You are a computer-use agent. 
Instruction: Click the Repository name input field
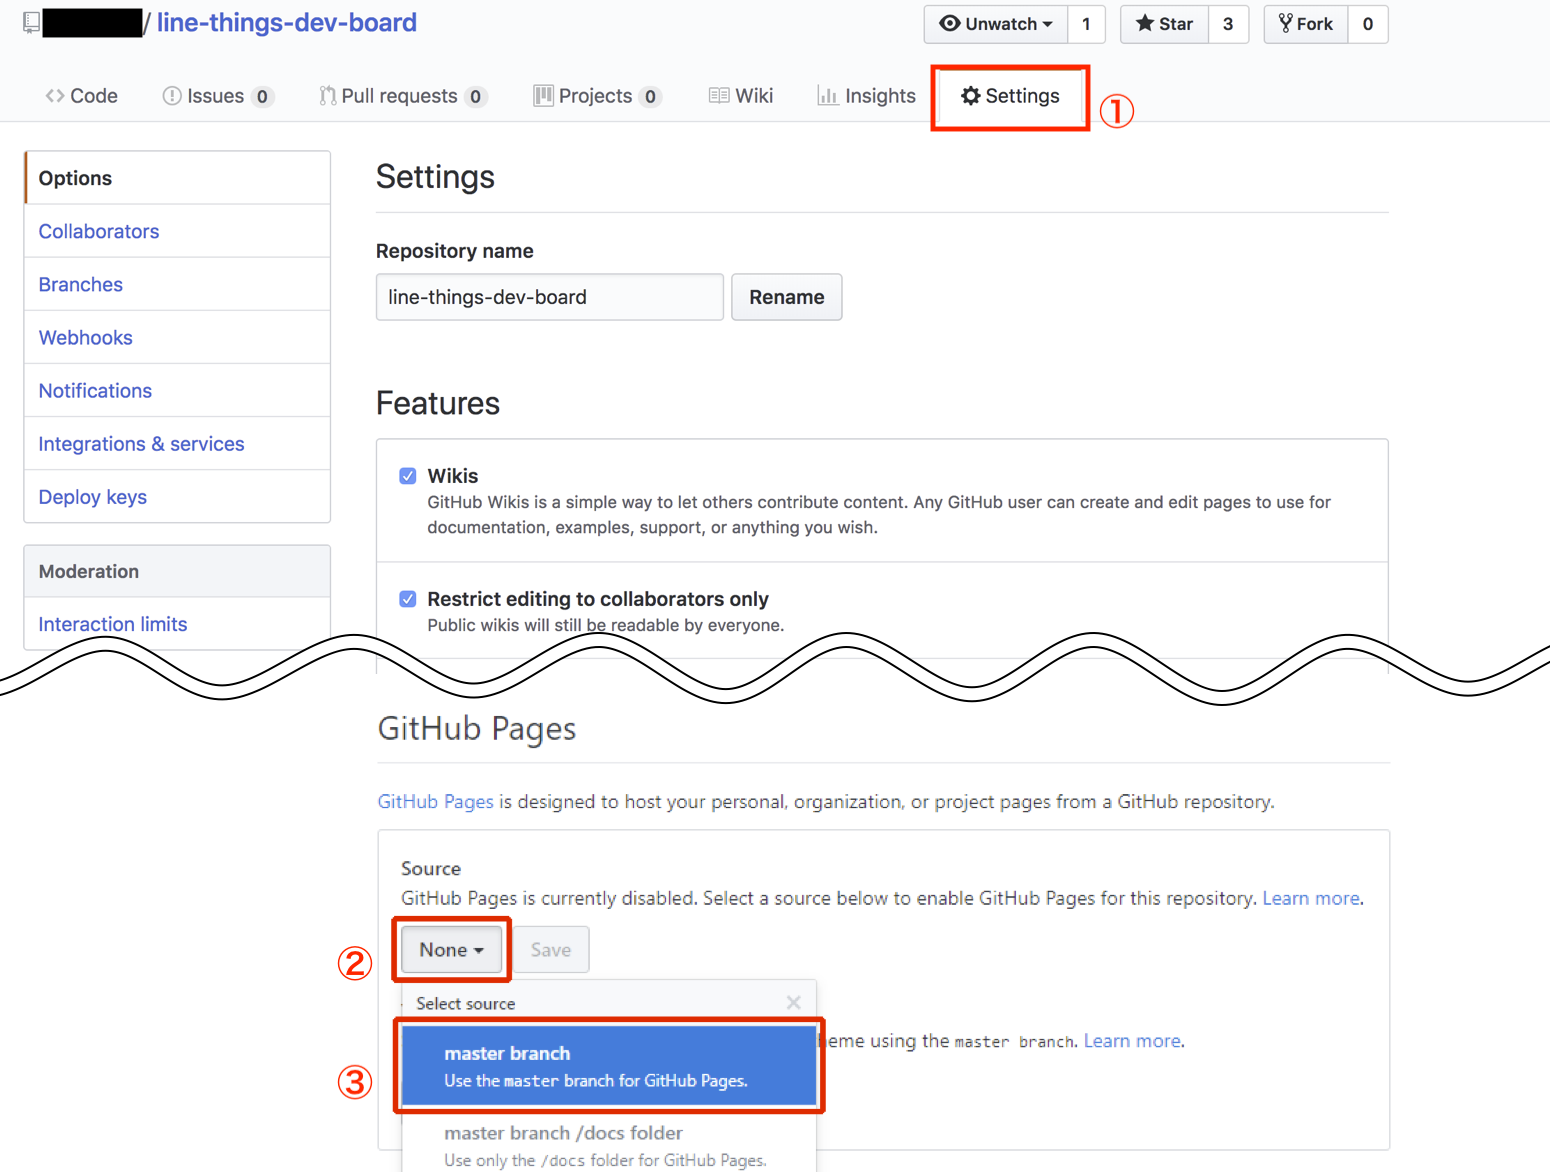[550, 297]
